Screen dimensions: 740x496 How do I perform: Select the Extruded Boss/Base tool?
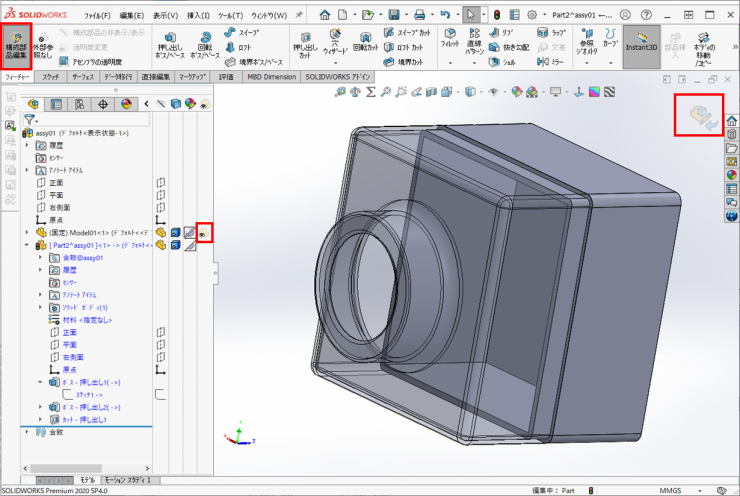pos(170,47)
